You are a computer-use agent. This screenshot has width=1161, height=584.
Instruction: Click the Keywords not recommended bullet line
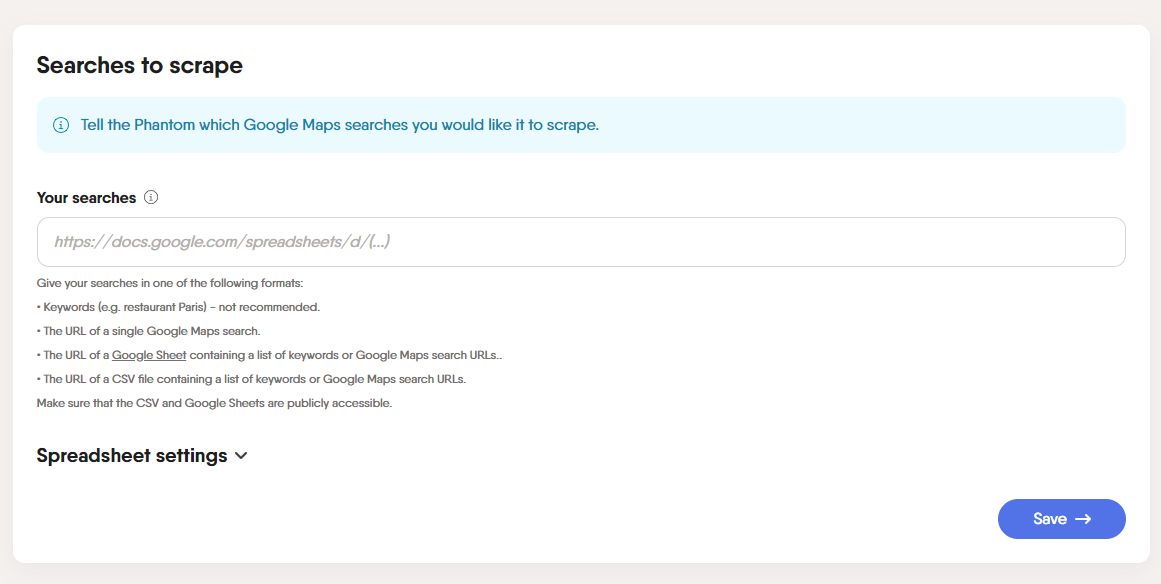click(x=178, y=306)
